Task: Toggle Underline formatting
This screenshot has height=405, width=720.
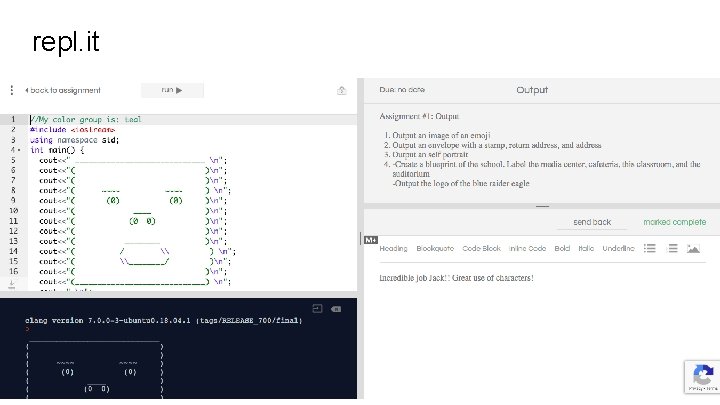Action: click(x=618, y=248)
